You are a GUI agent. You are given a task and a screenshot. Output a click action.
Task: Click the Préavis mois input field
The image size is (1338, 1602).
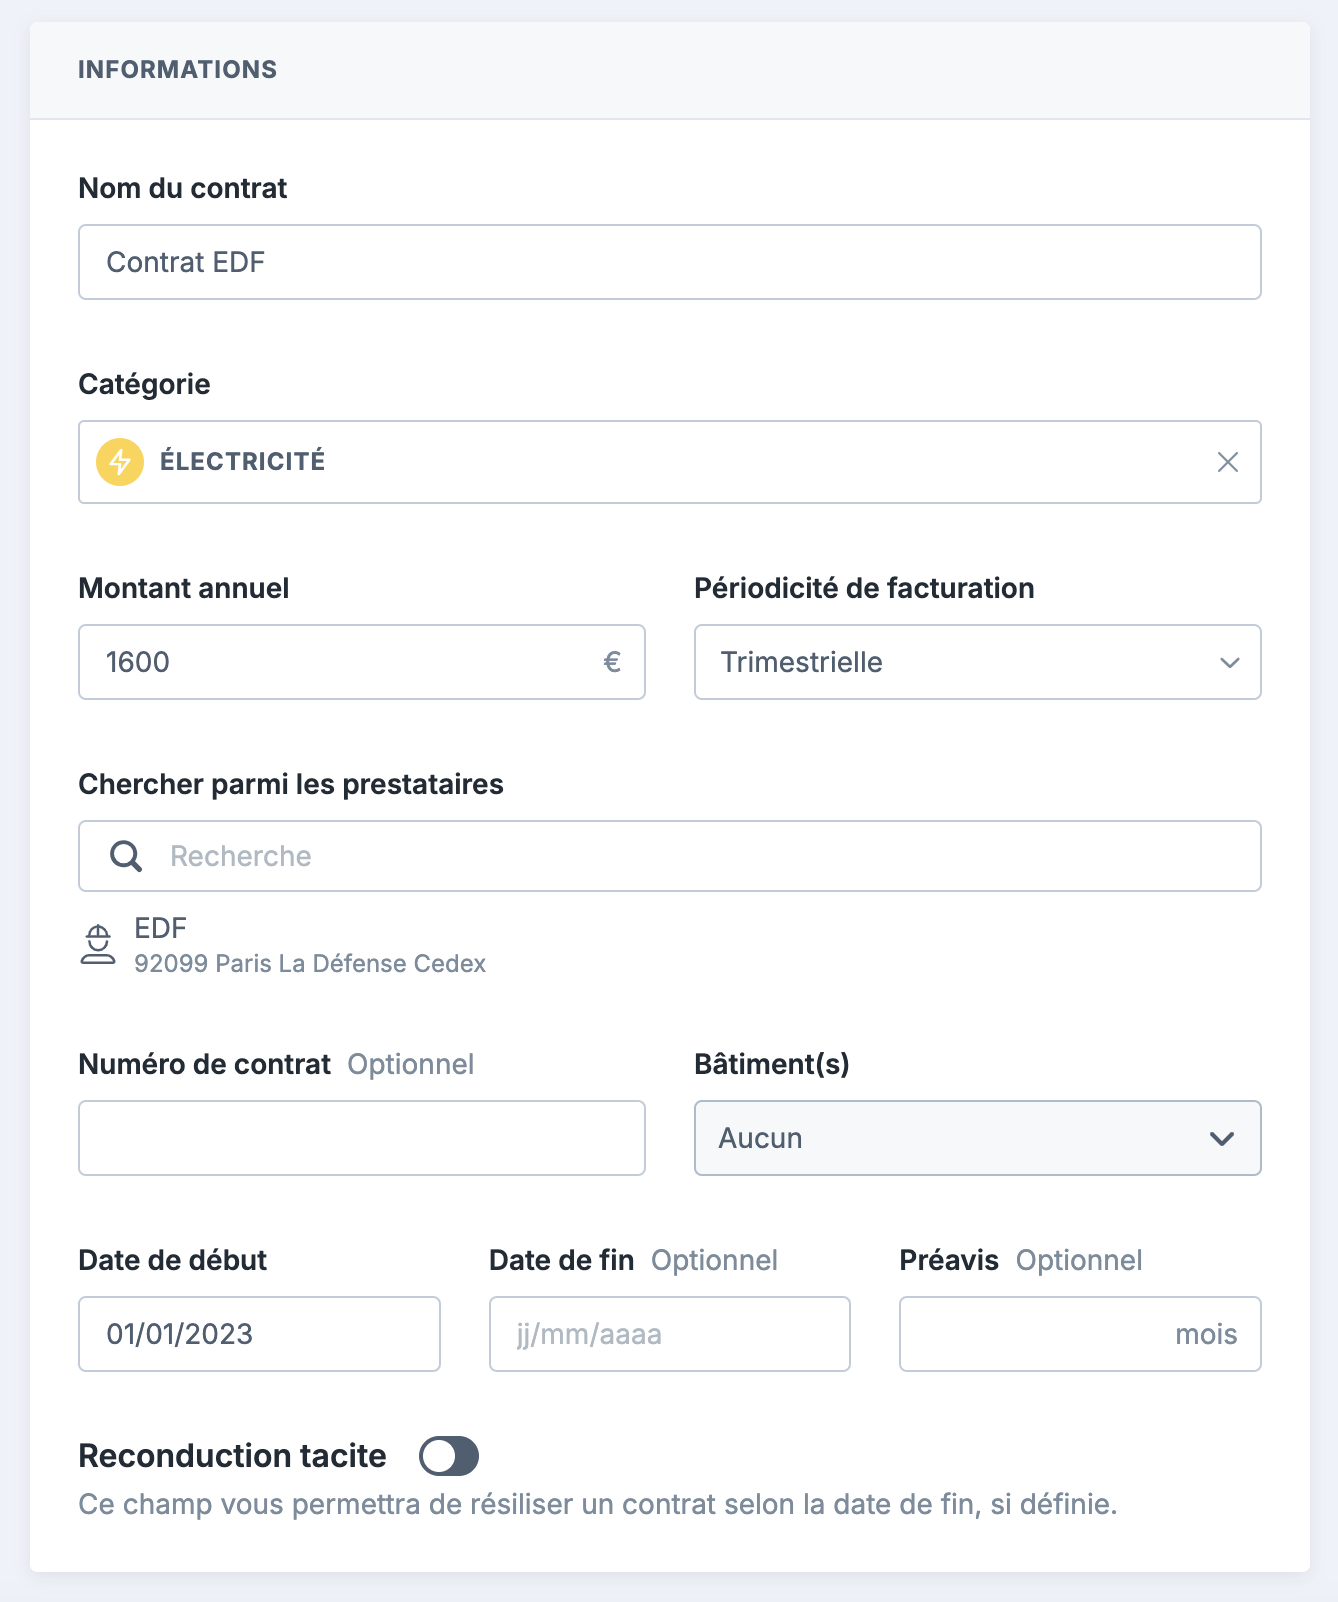(x=1080, y=1334)
